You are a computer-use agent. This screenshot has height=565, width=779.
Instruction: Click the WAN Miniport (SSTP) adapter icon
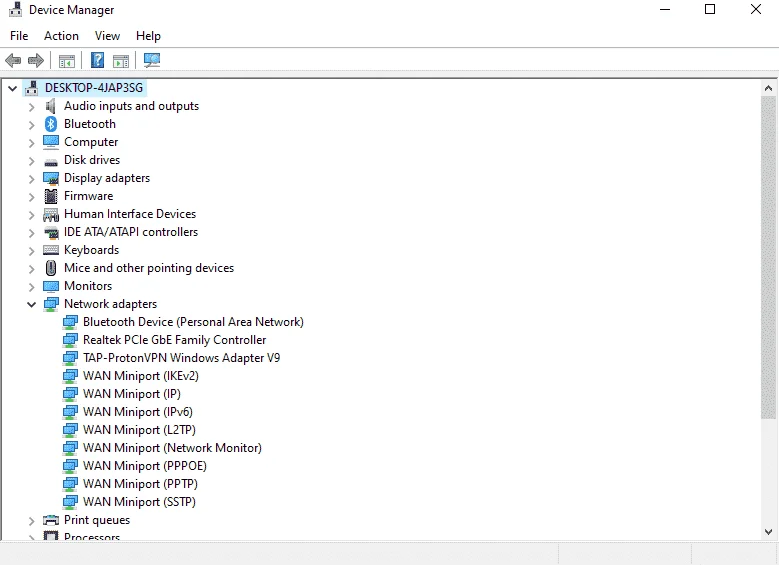(x=70, y=502)
